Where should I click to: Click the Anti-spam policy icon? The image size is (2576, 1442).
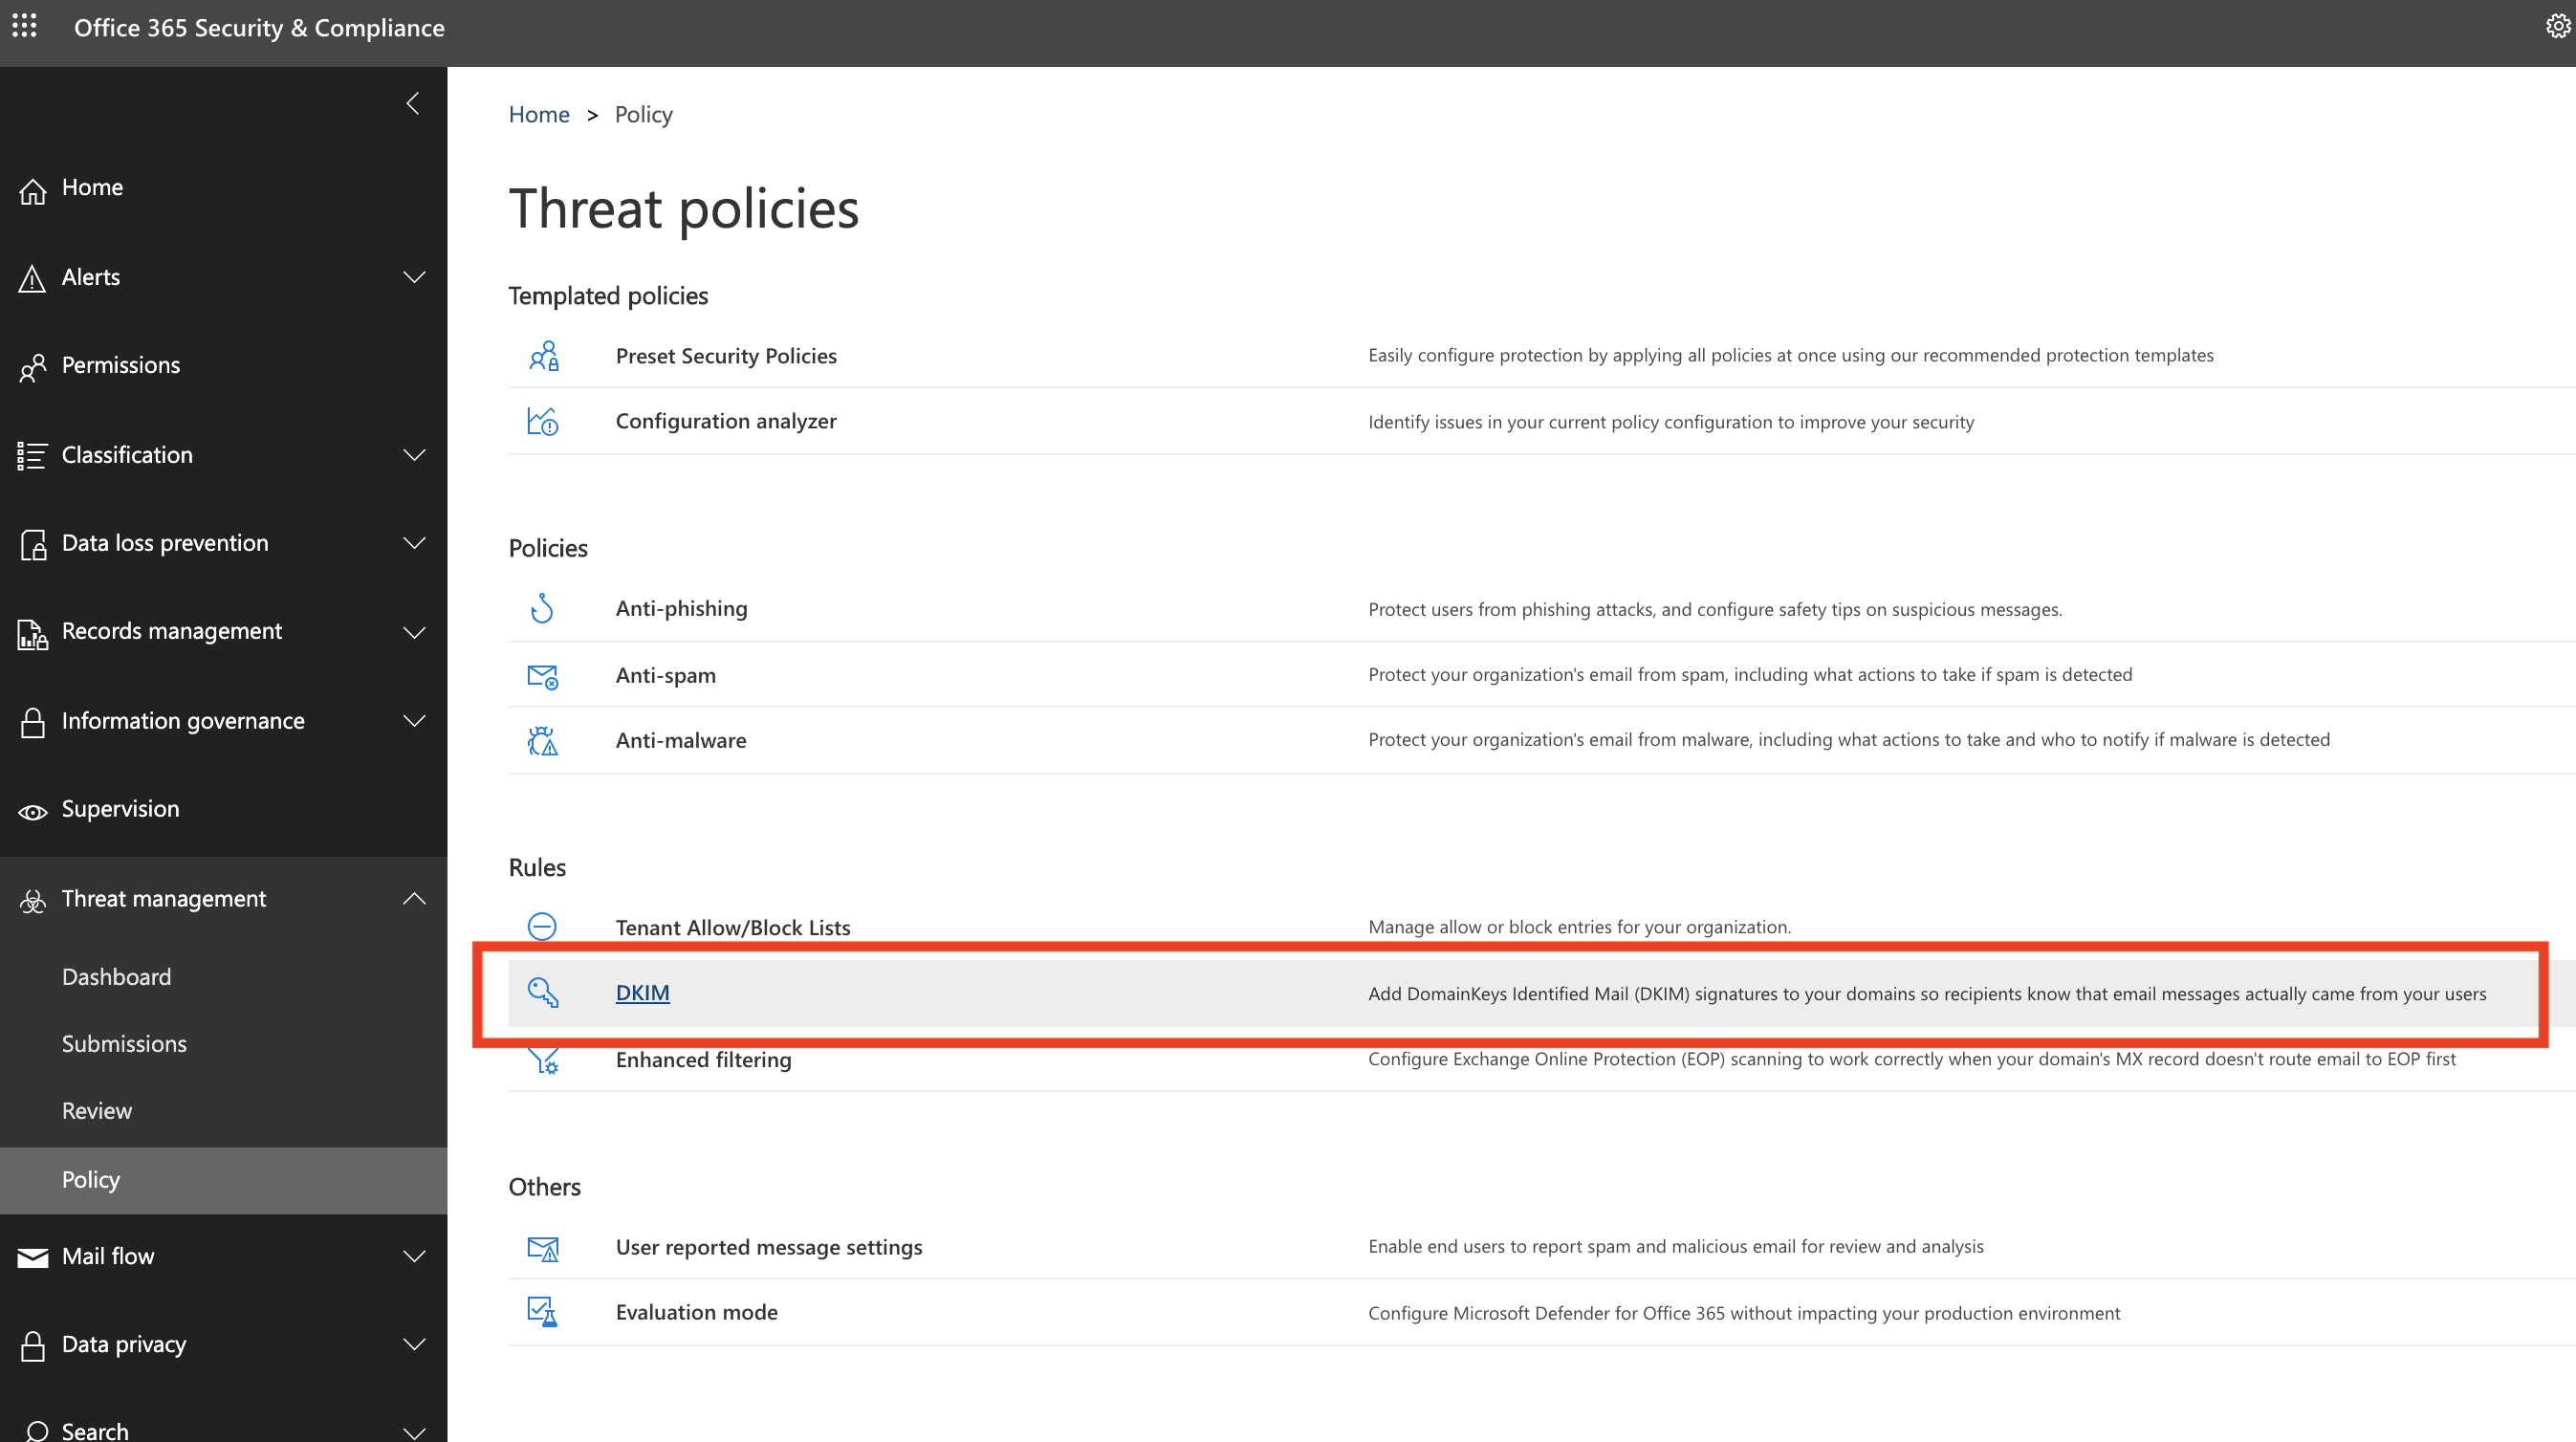(541, 672)
